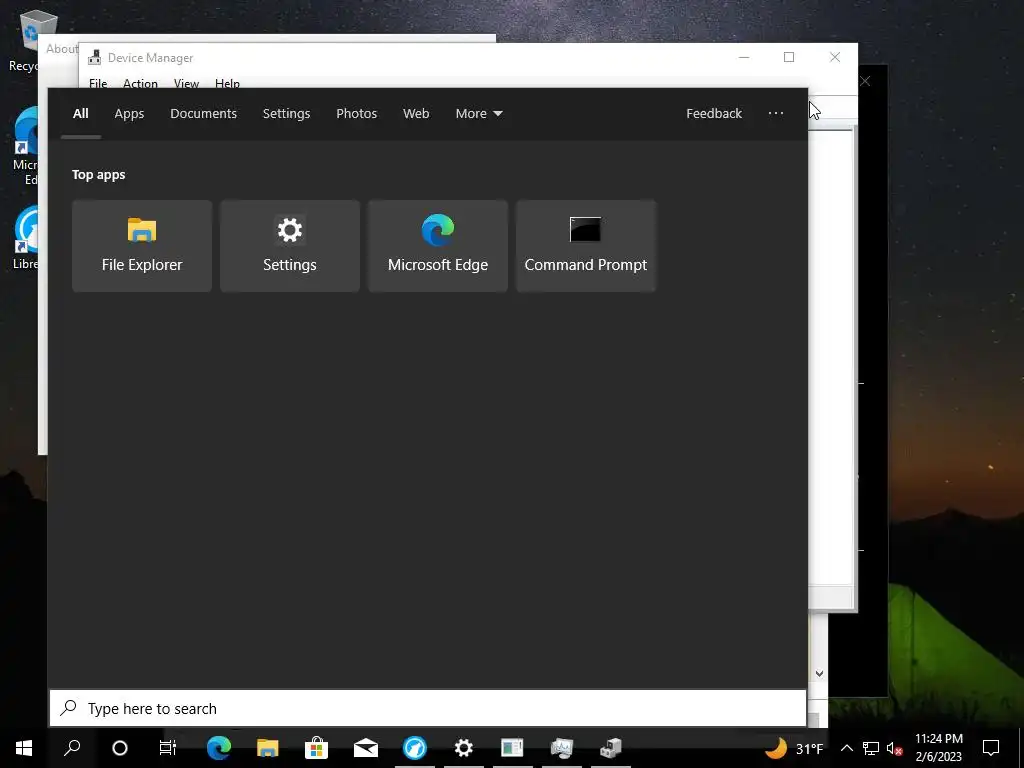Image resolution: width=1024 pixels, height=768 pixels.
Task: Open Command Prompt from Top apps
Action: click(x=586, y=246)
